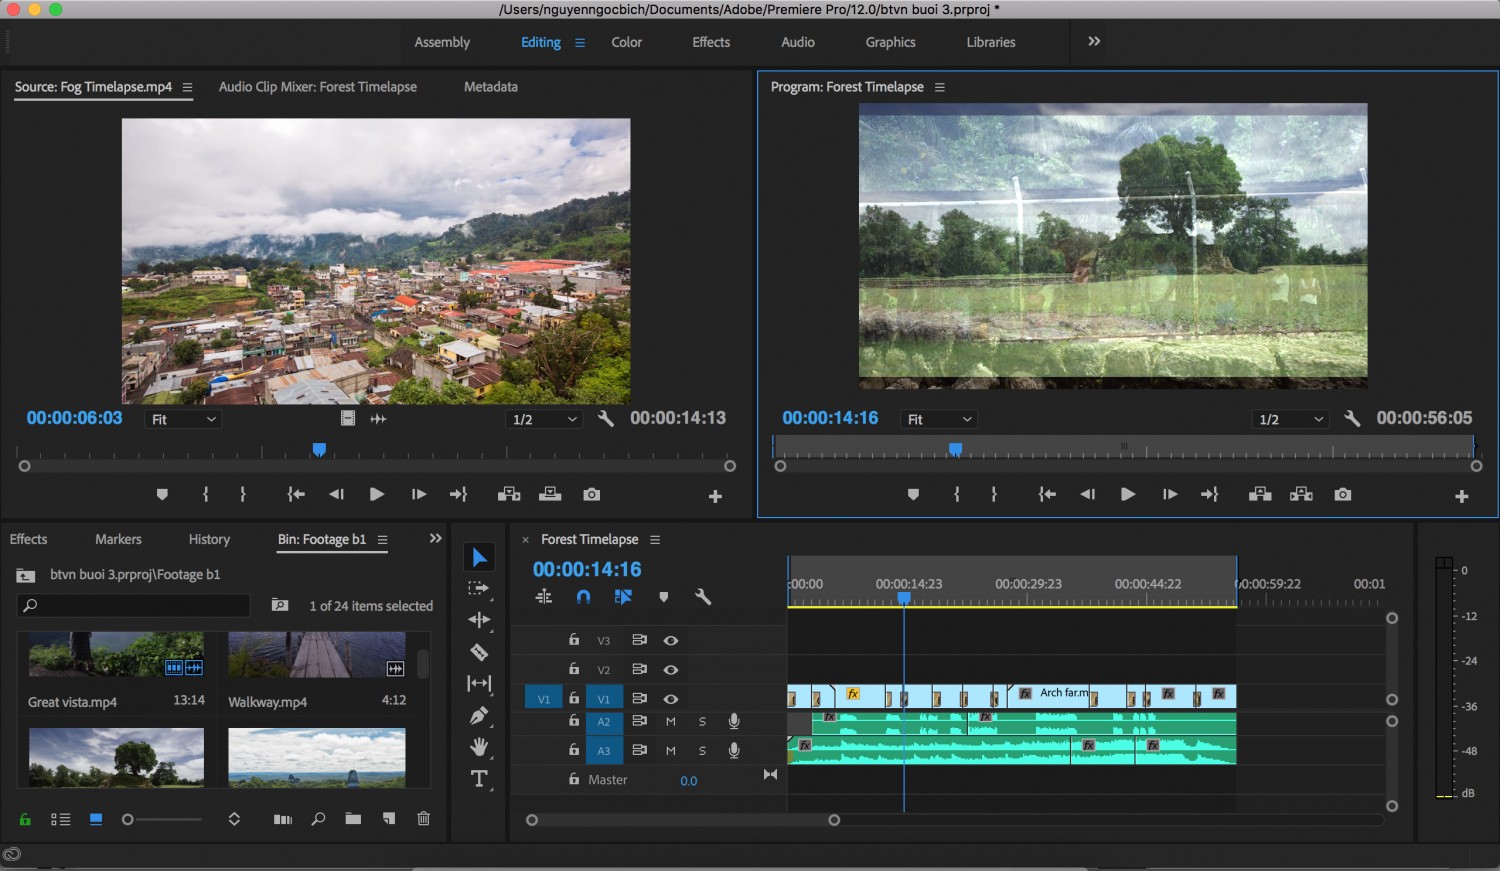Screen dimensions: 1500x871
Task: Click the Lift button in Program monitor
Action: pos(1260,494)
